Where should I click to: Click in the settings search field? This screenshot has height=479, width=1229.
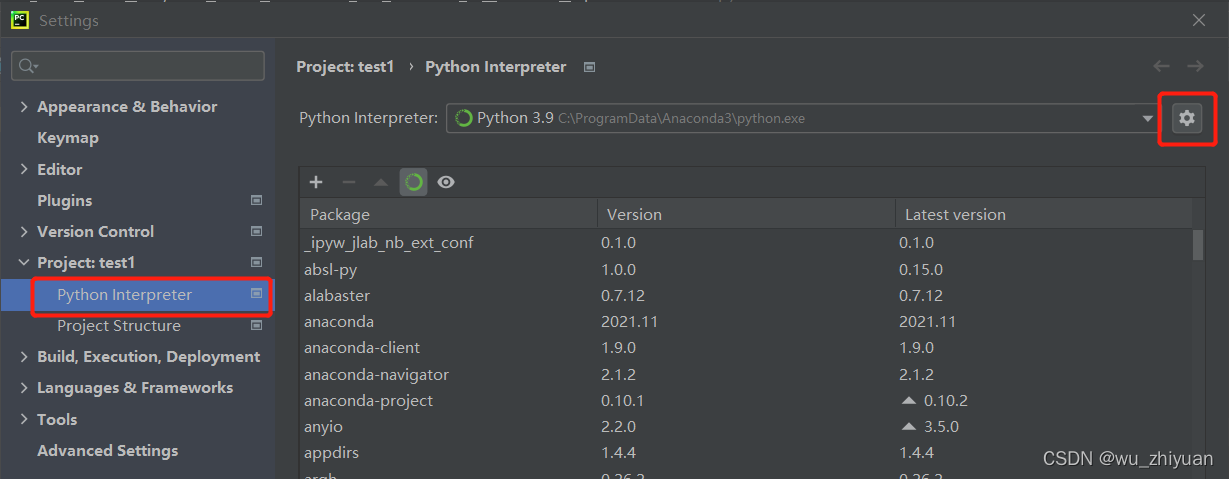138,66
